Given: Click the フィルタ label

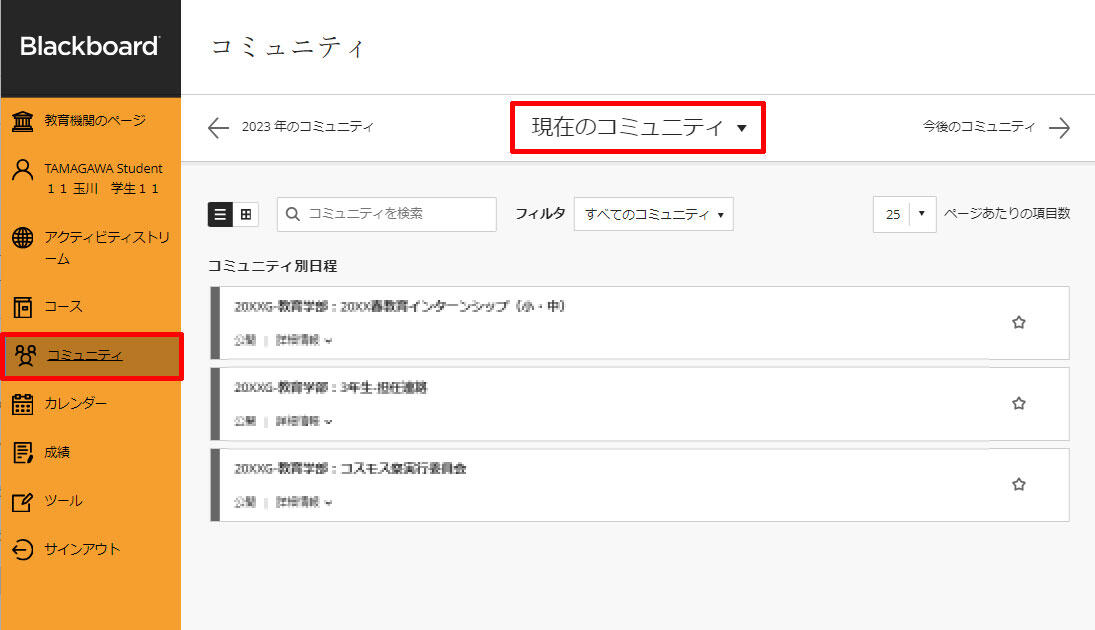Looking at the screenshot, I should coord(540,214).
